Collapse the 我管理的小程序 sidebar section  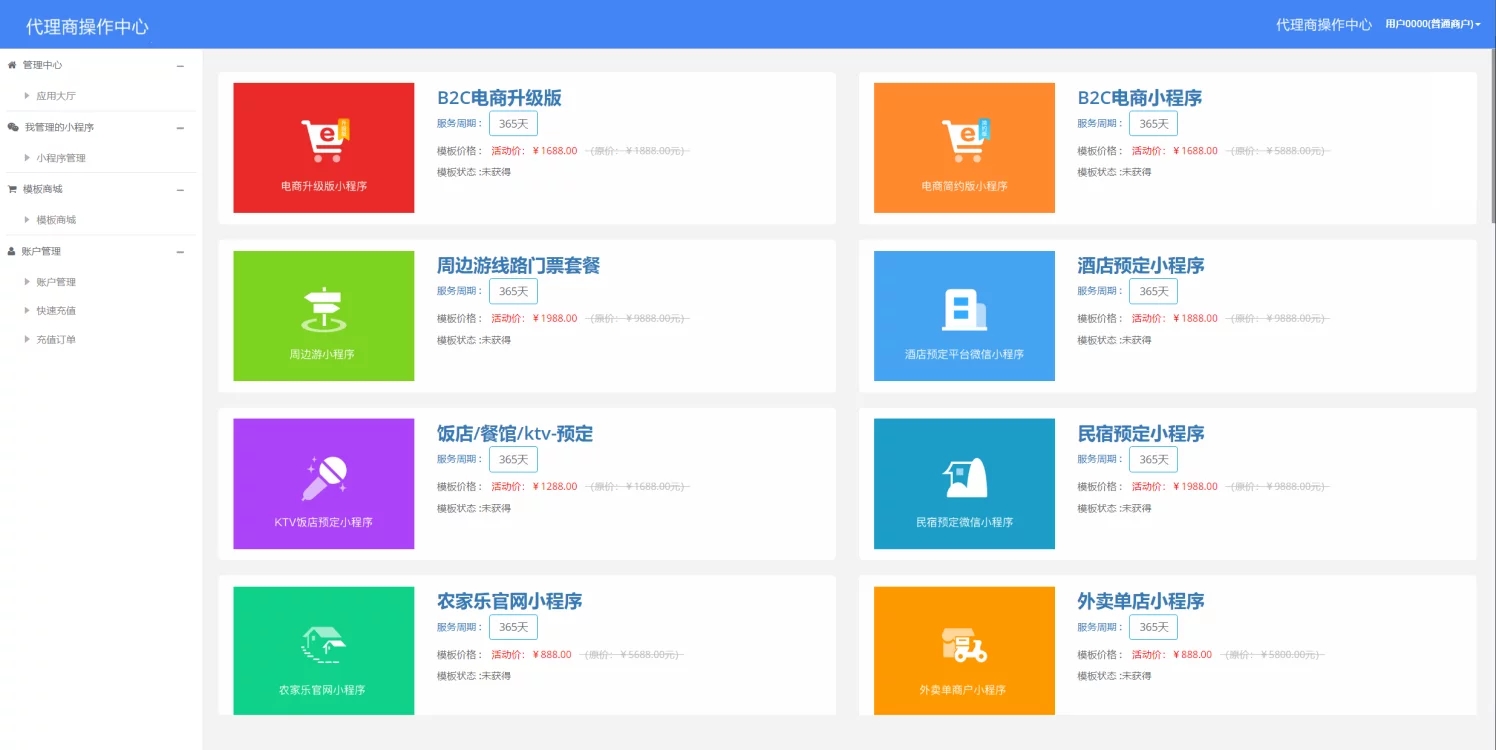coord(180,128)
